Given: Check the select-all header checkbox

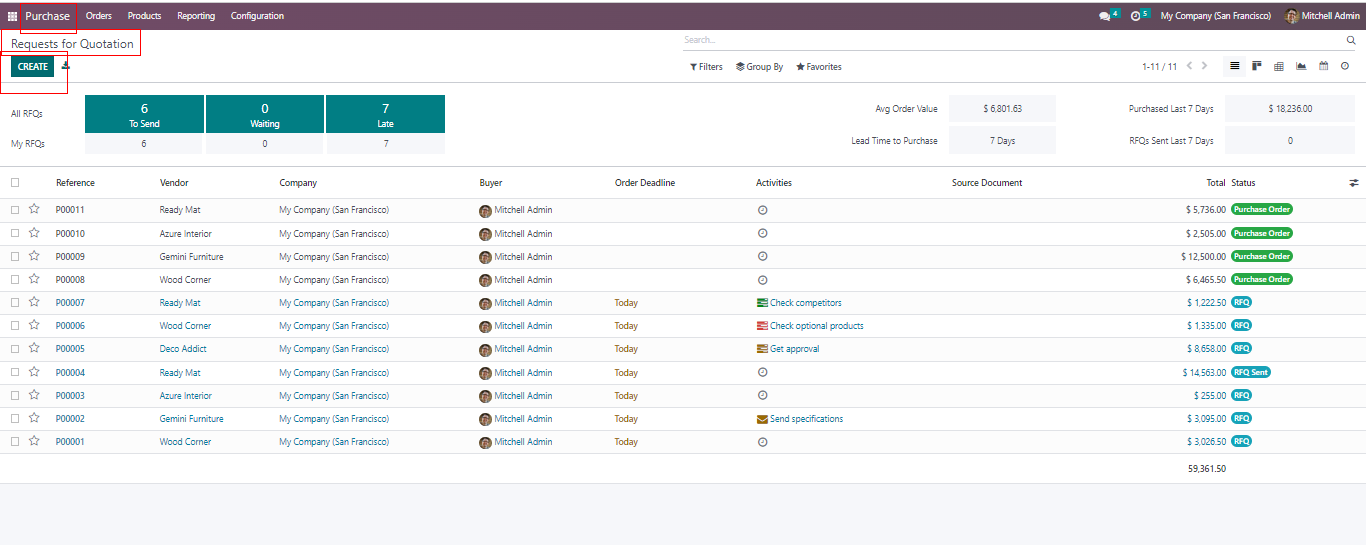Looking at the screenshot, I should point(15,183).
